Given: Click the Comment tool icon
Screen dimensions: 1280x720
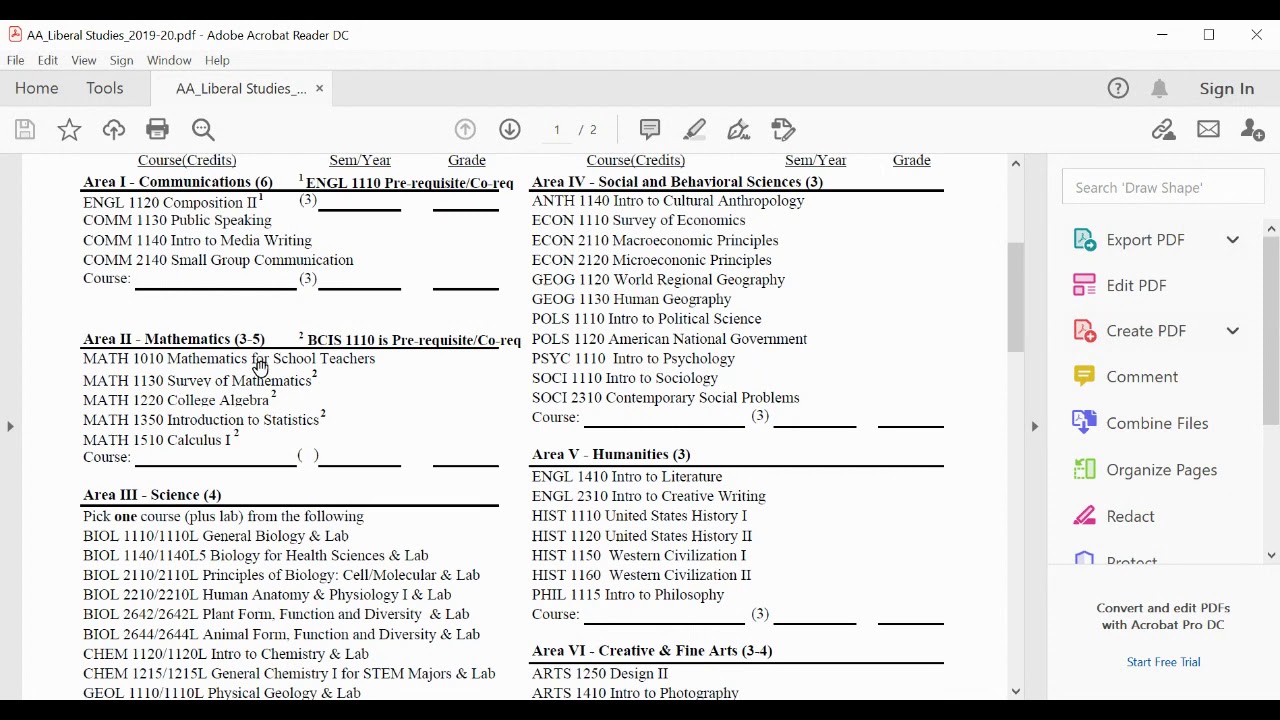Looking at the screenshot, I should pos(1084,377).
